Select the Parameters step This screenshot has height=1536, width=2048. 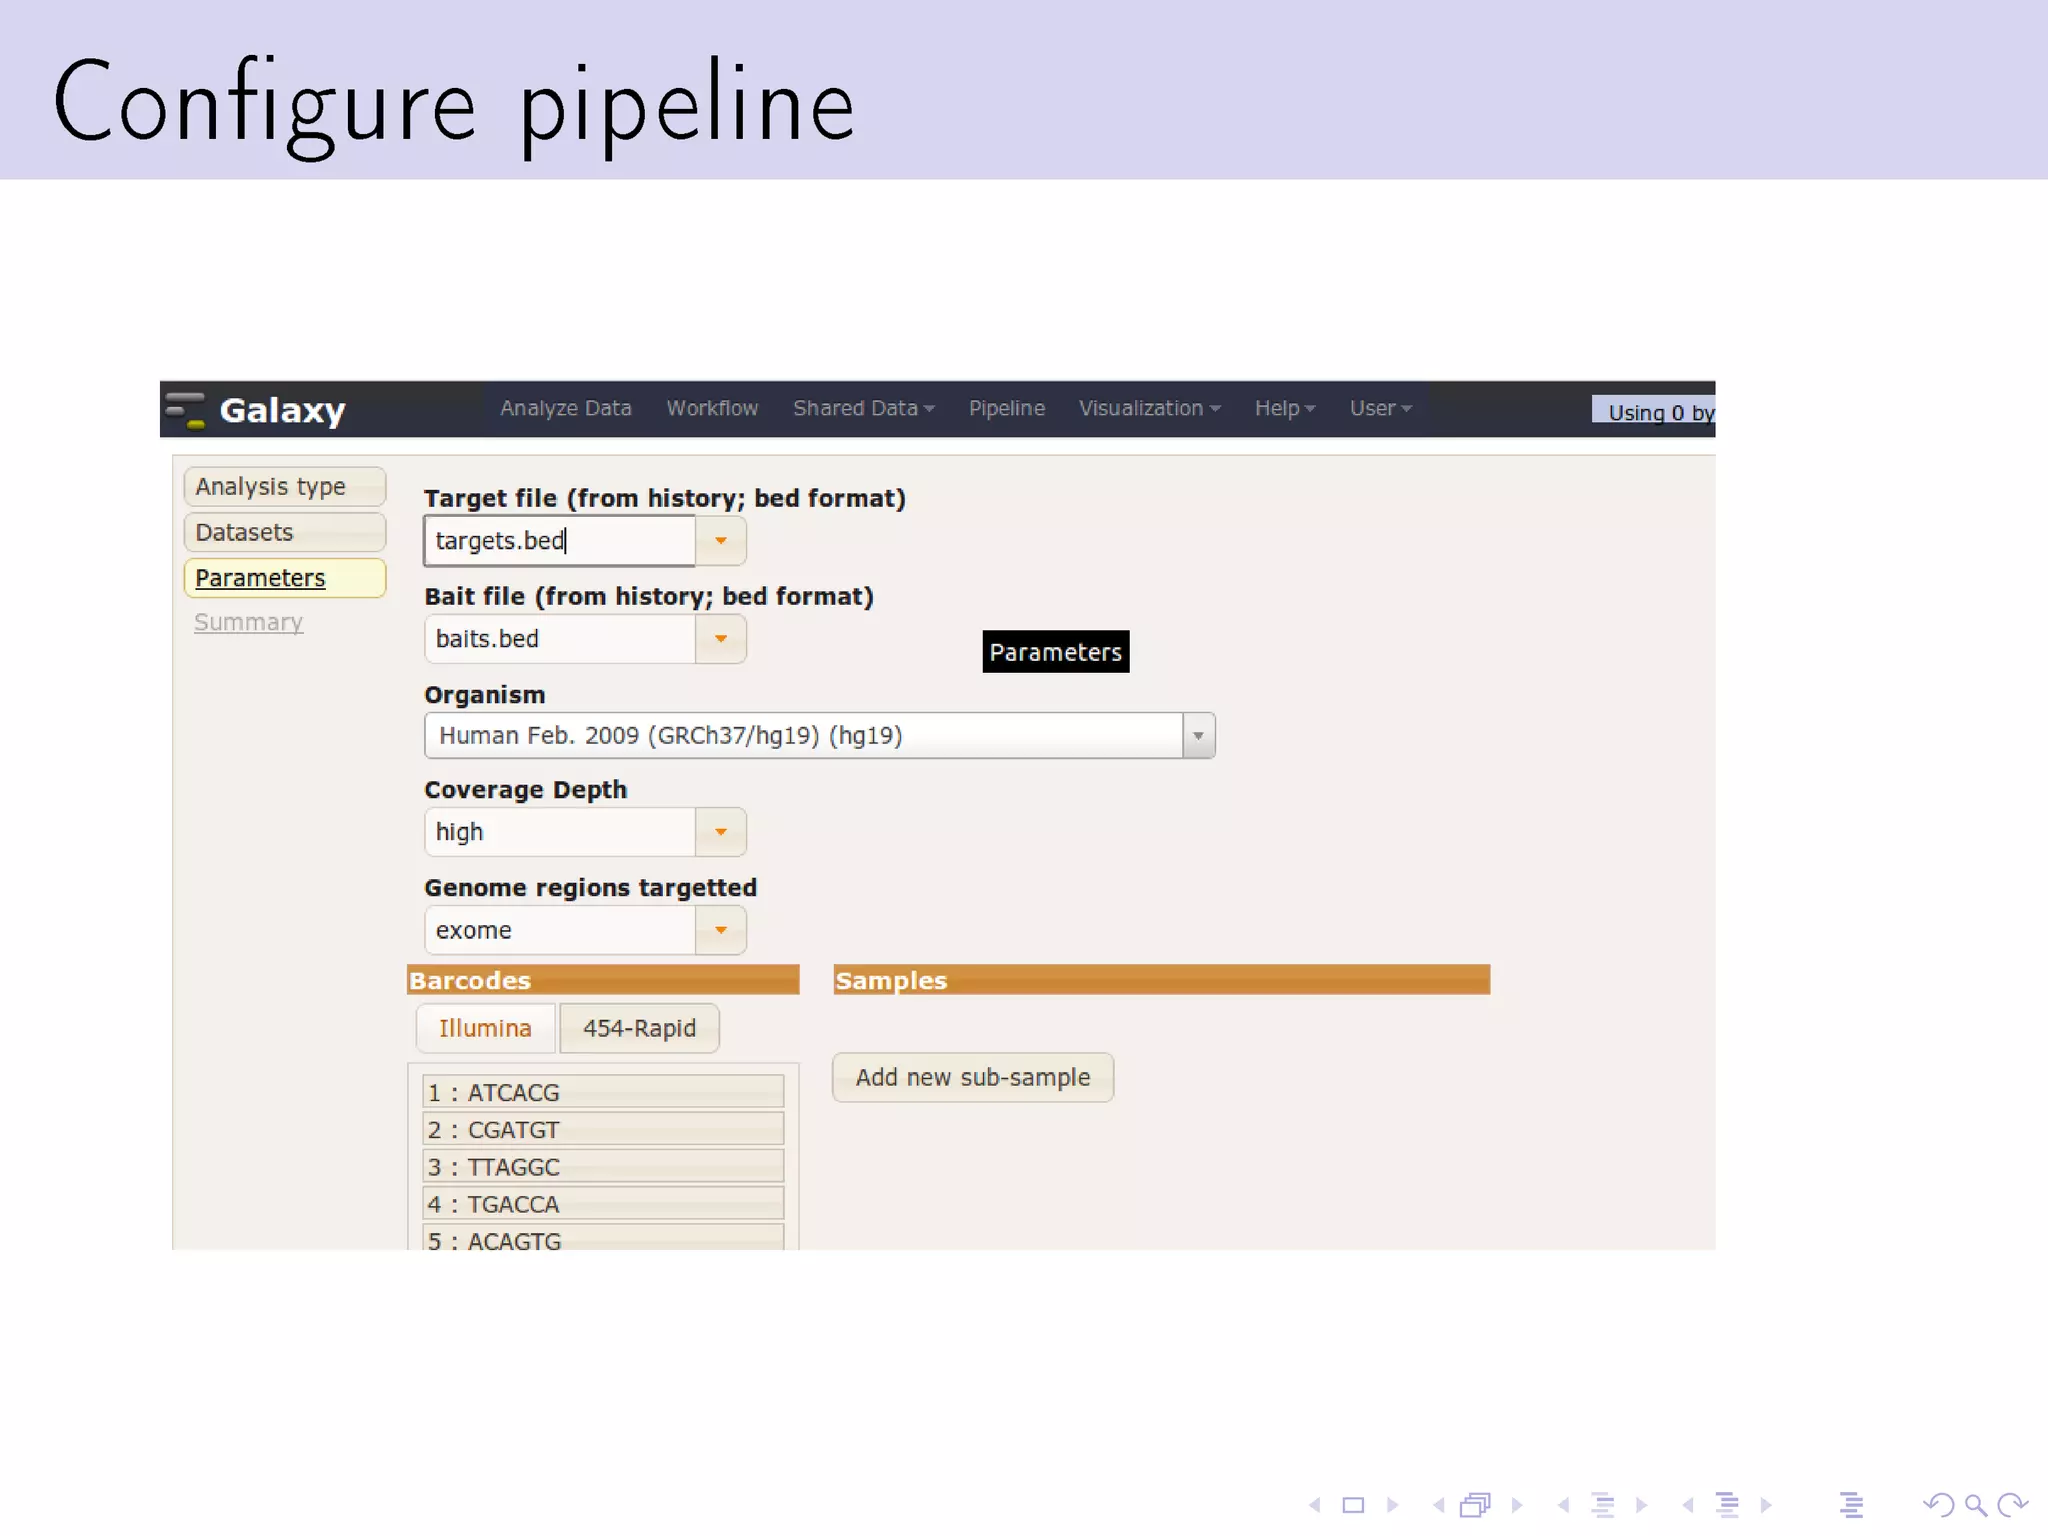coord(285,578)
